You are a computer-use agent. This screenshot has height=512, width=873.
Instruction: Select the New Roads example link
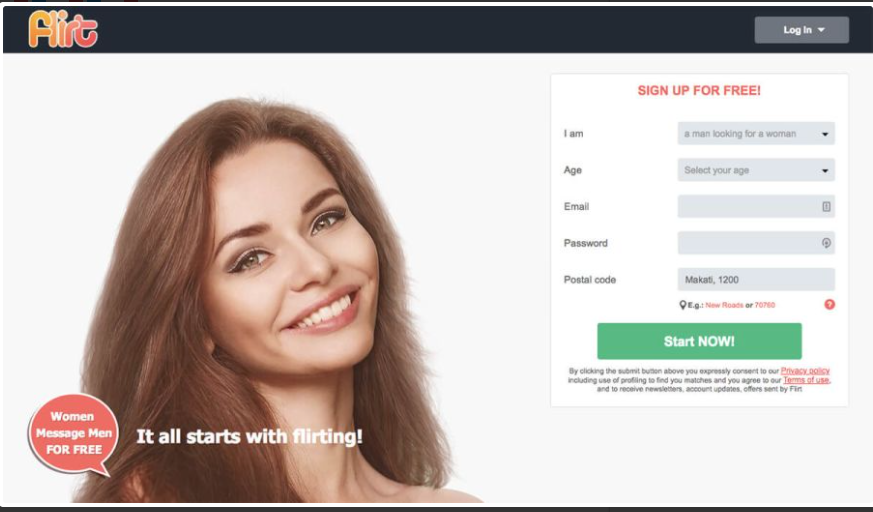pos(724,305)
